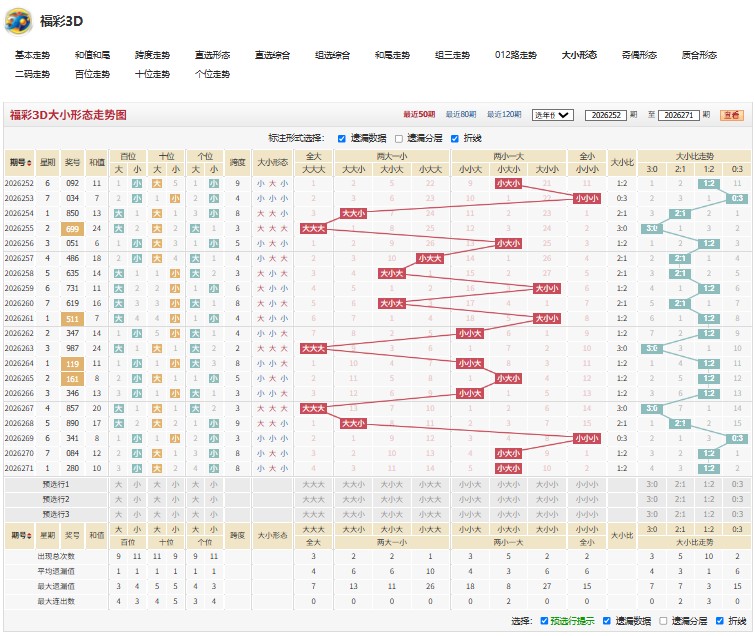
Task: Pick 大大大 cell in 预选行1 row
Action: (313, 484)
